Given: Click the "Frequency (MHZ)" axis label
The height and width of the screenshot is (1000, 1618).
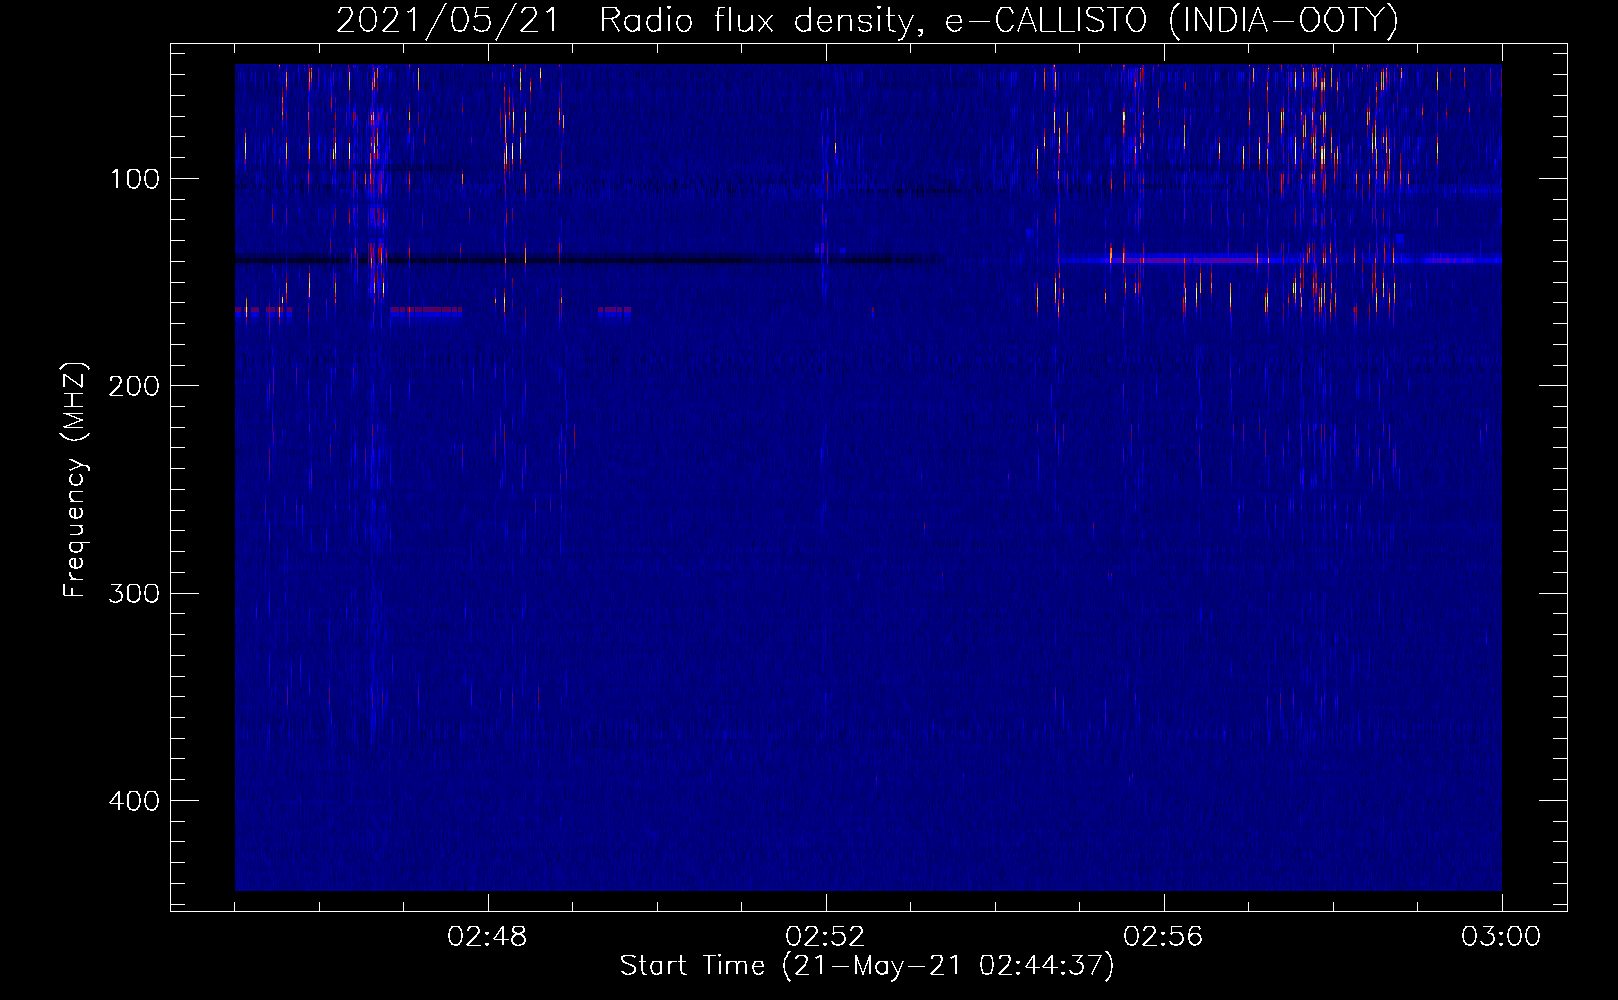Looking at the screenshot, I should click(75, 480).
